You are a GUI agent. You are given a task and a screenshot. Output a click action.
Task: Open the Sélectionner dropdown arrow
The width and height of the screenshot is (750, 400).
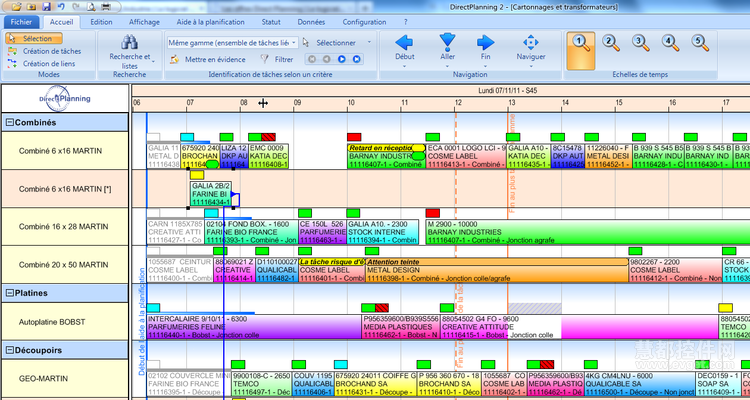(x=369, y=43)
